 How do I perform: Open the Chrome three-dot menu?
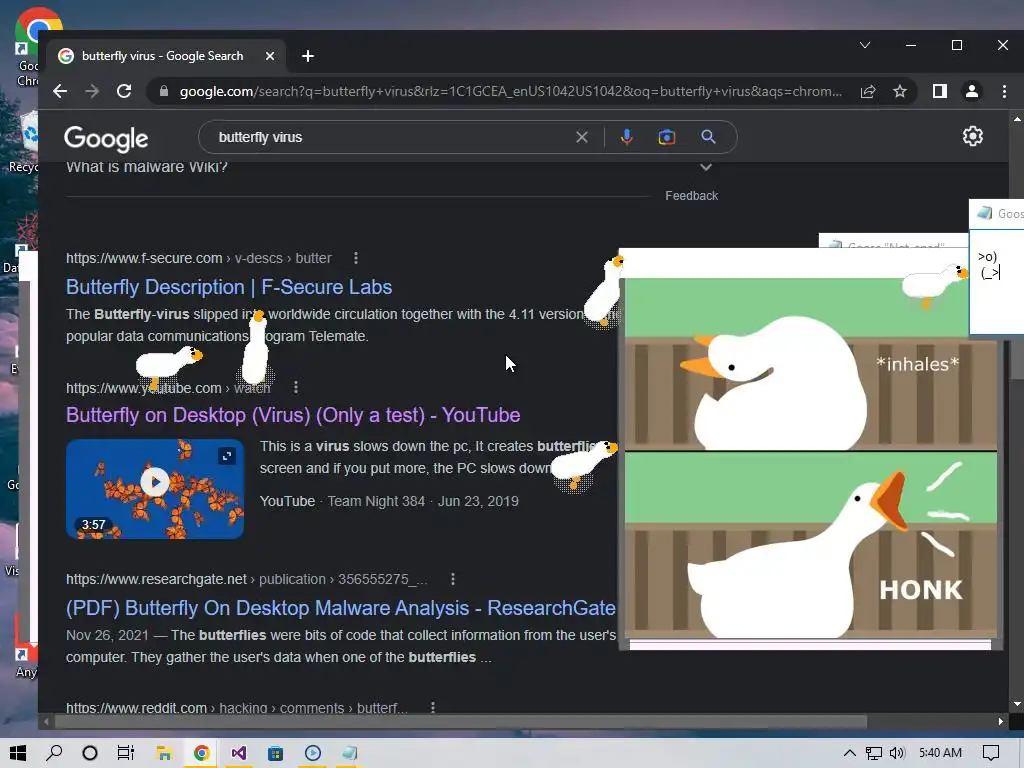[x=1004, y=91]
